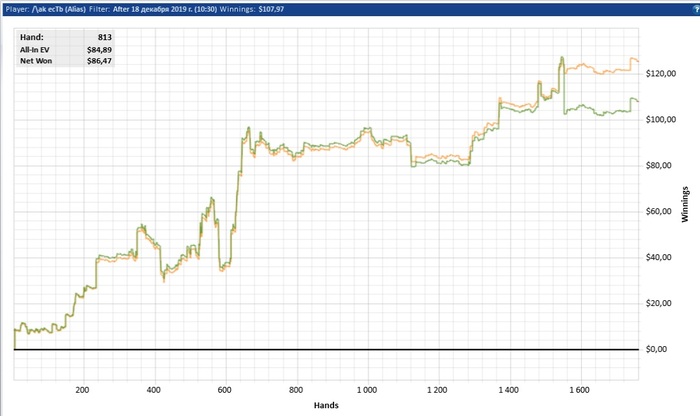
Task: Click the $60,00 label on the winnings axis
Action: 658,212
